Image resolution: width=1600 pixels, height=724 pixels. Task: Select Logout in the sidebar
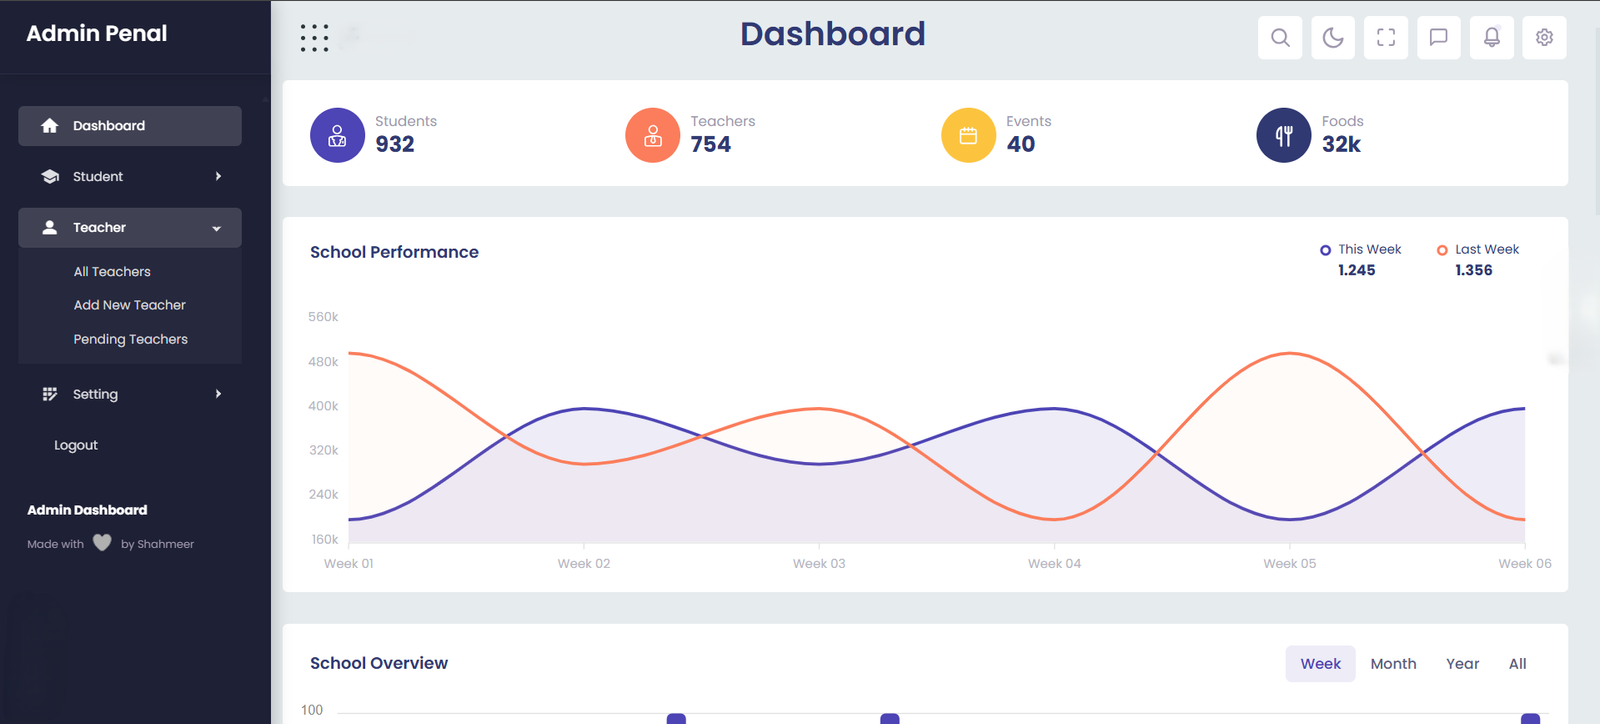(x=75, y=444)
